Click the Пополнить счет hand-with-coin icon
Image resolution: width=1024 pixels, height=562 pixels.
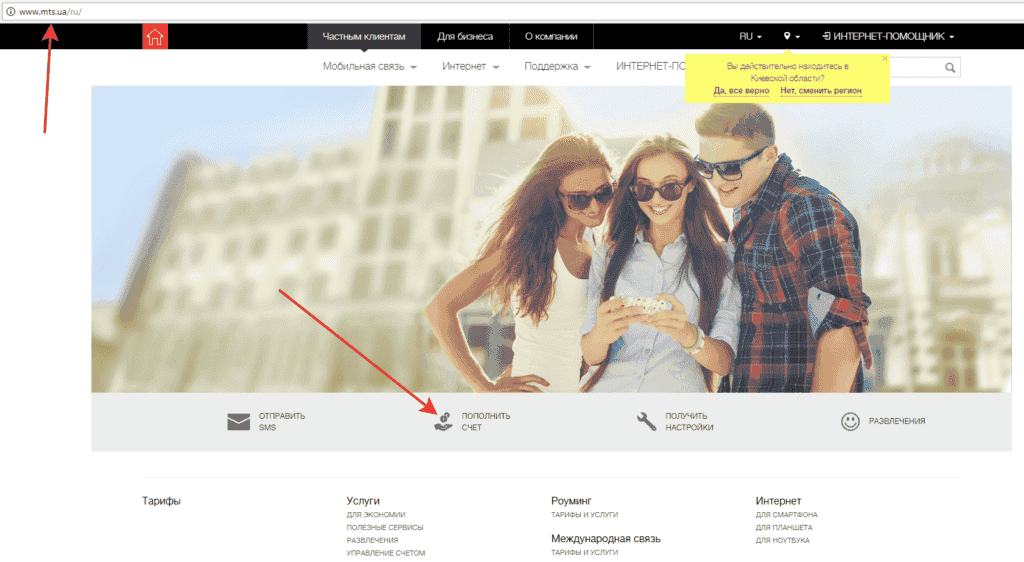(x=443, y=421)
